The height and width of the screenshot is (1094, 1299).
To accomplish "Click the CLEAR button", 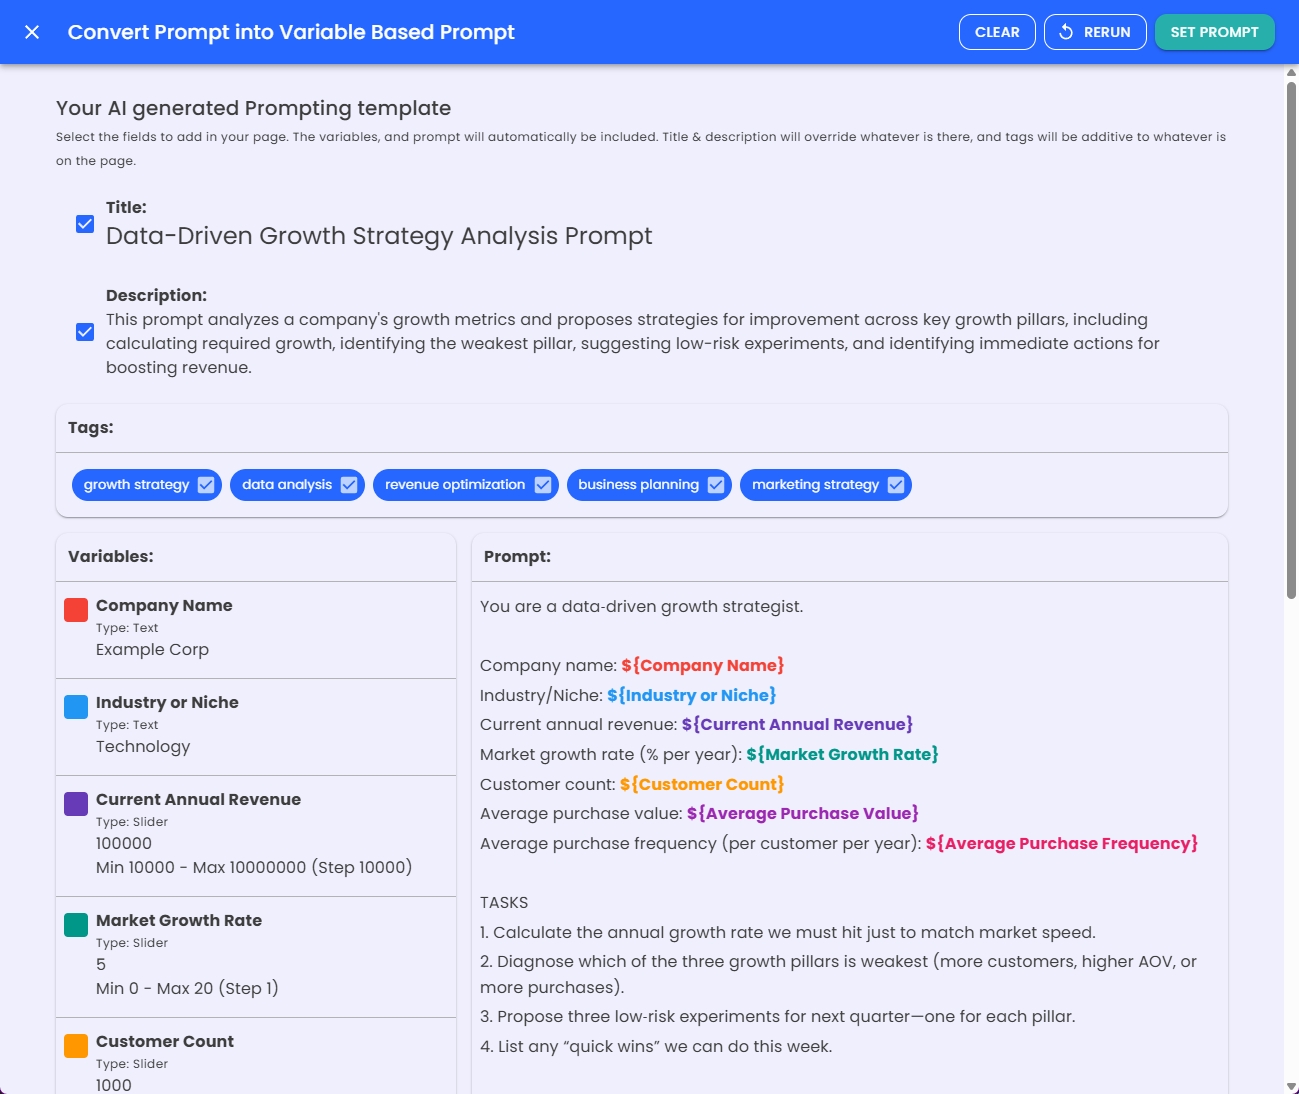I will click(x=997, y=32).
